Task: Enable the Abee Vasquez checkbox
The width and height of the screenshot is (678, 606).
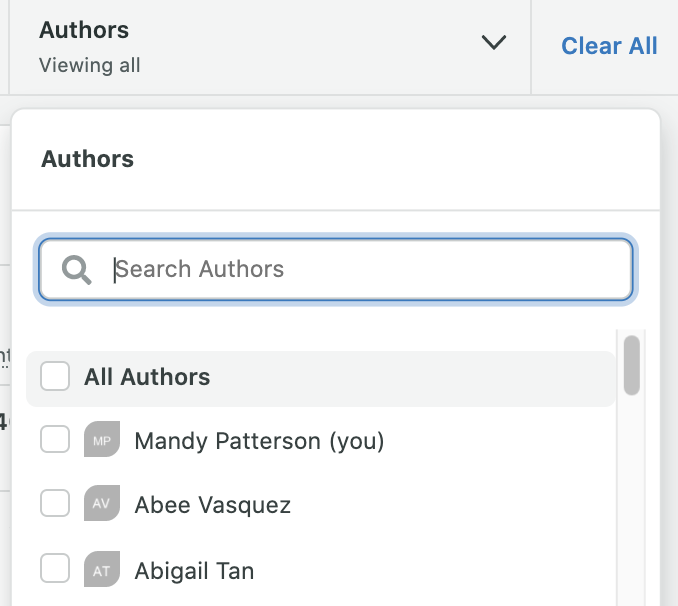Action: (55, 503)
